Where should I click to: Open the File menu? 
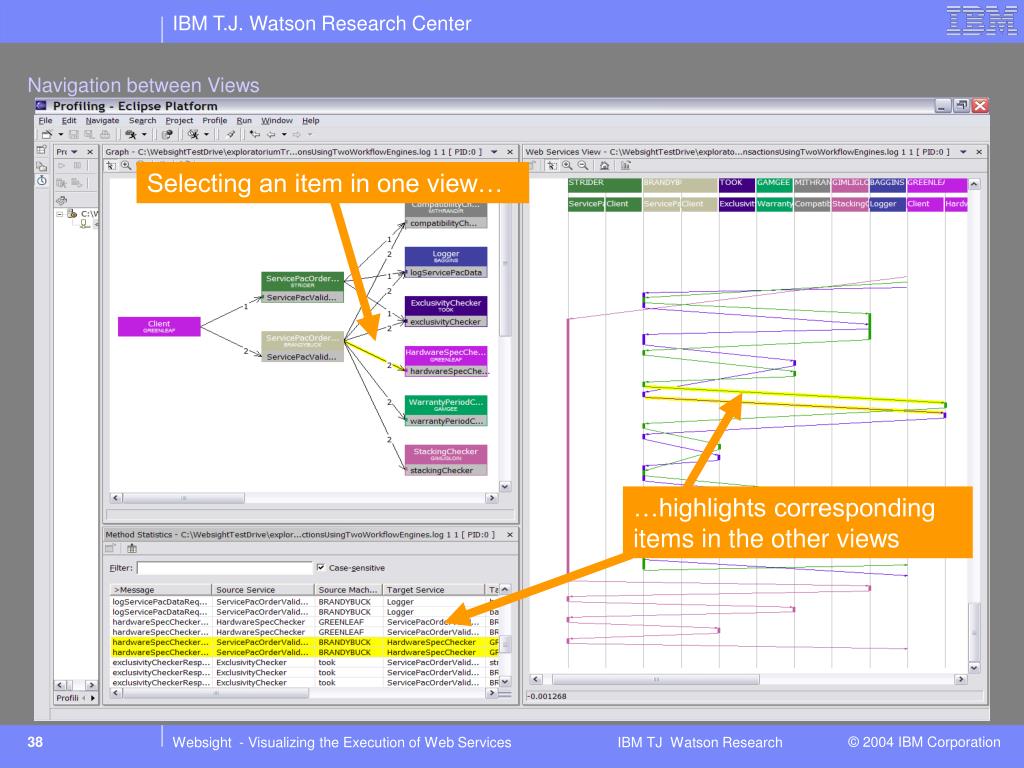(45, 120)
